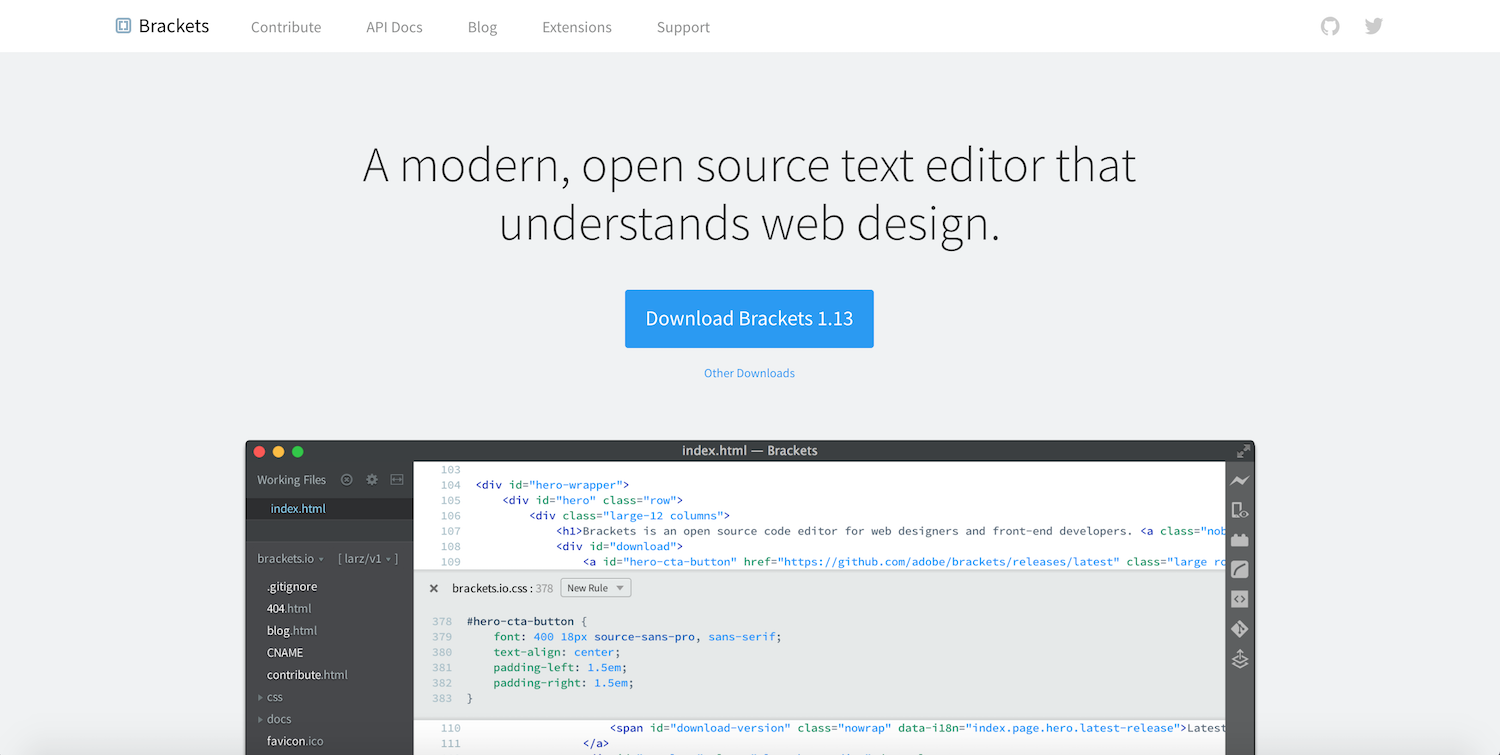The image size is (1500, 755).
Task: Click the index.html — Brackets window title
Action: (x=750, y=451)
